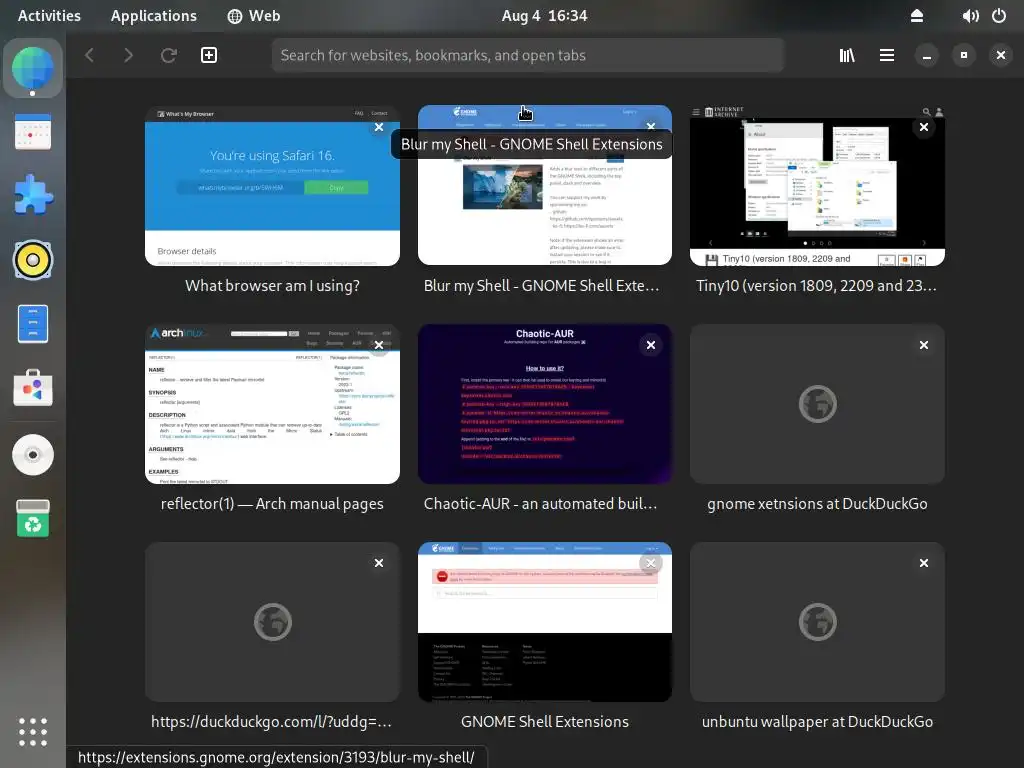
Task: Close the Web browser window
Action: click(1001, 56)
